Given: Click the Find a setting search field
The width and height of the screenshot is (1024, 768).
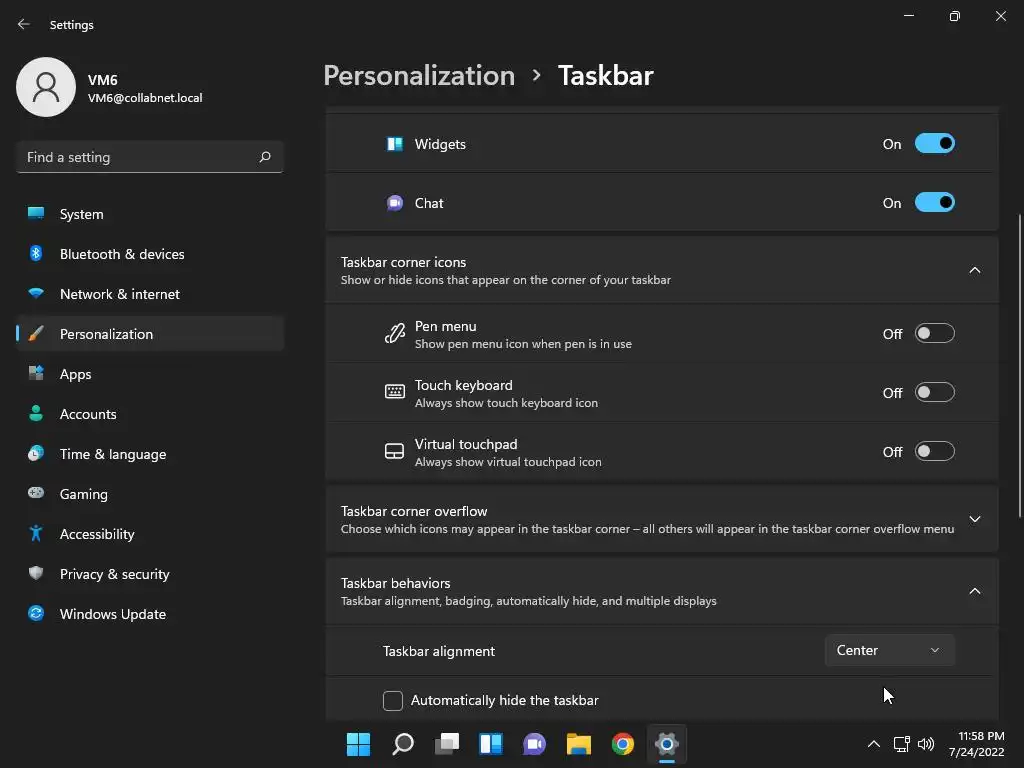Looking at the screenshot, I should click(x=150, y=157).
